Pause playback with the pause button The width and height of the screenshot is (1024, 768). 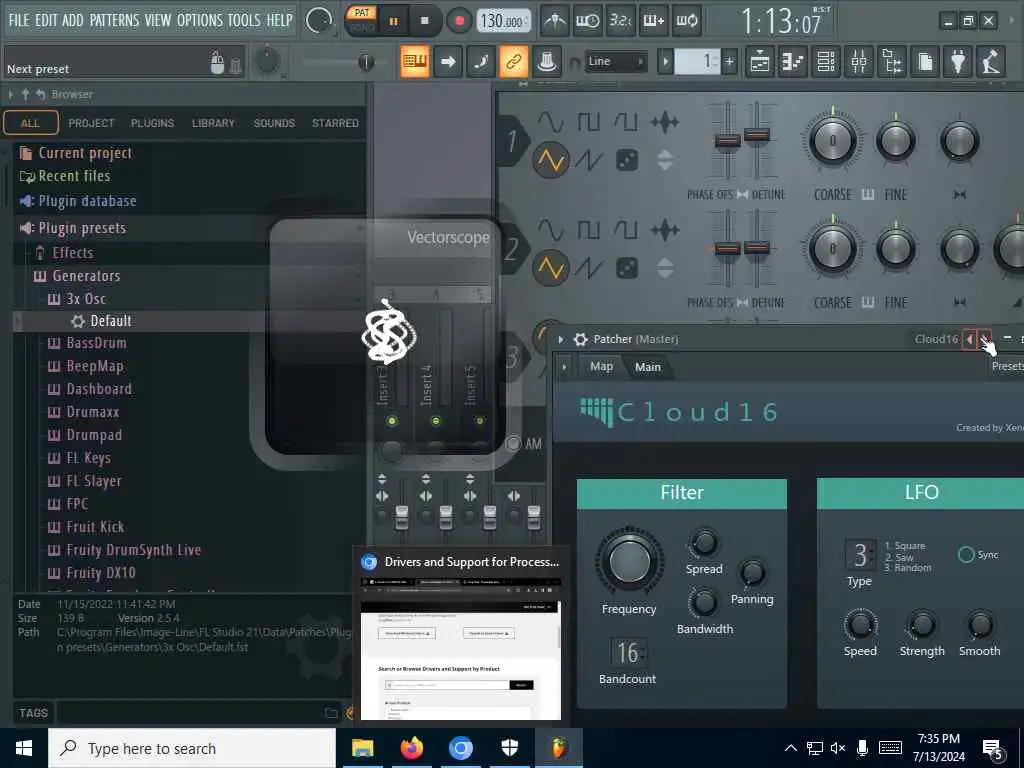393,21
